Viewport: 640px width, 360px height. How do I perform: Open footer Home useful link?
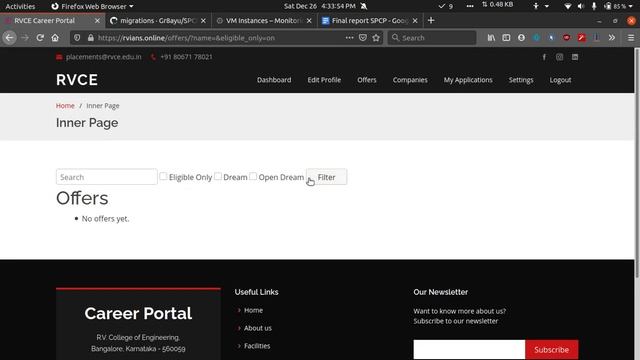[x=253, y=310]
